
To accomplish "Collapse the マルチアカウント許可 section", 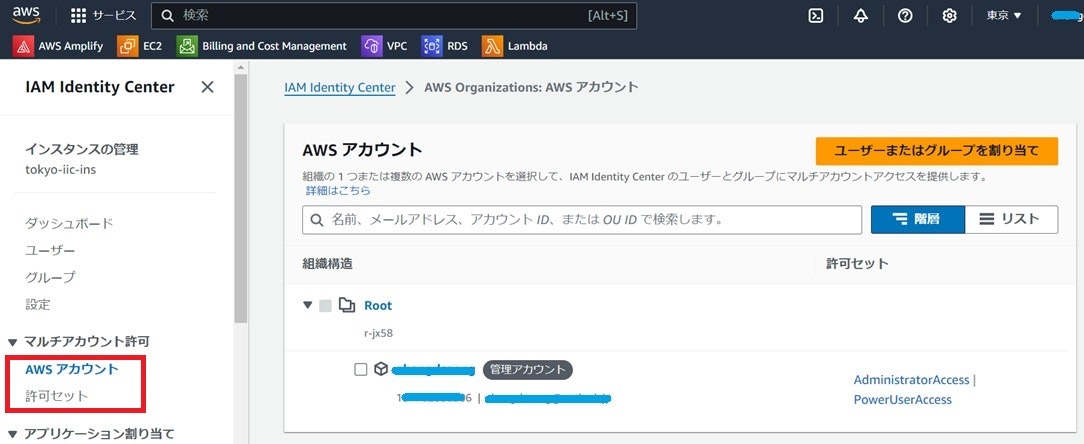I will [12, 342].
